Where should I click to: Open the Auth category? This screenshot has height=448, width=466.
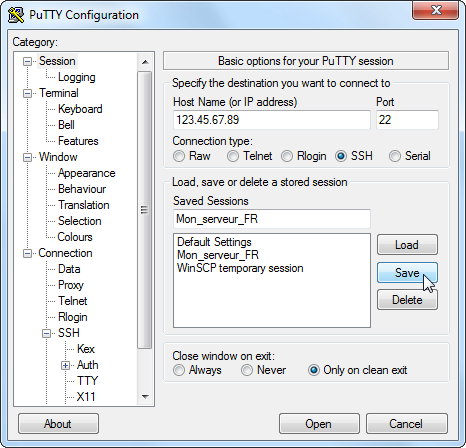87,365
